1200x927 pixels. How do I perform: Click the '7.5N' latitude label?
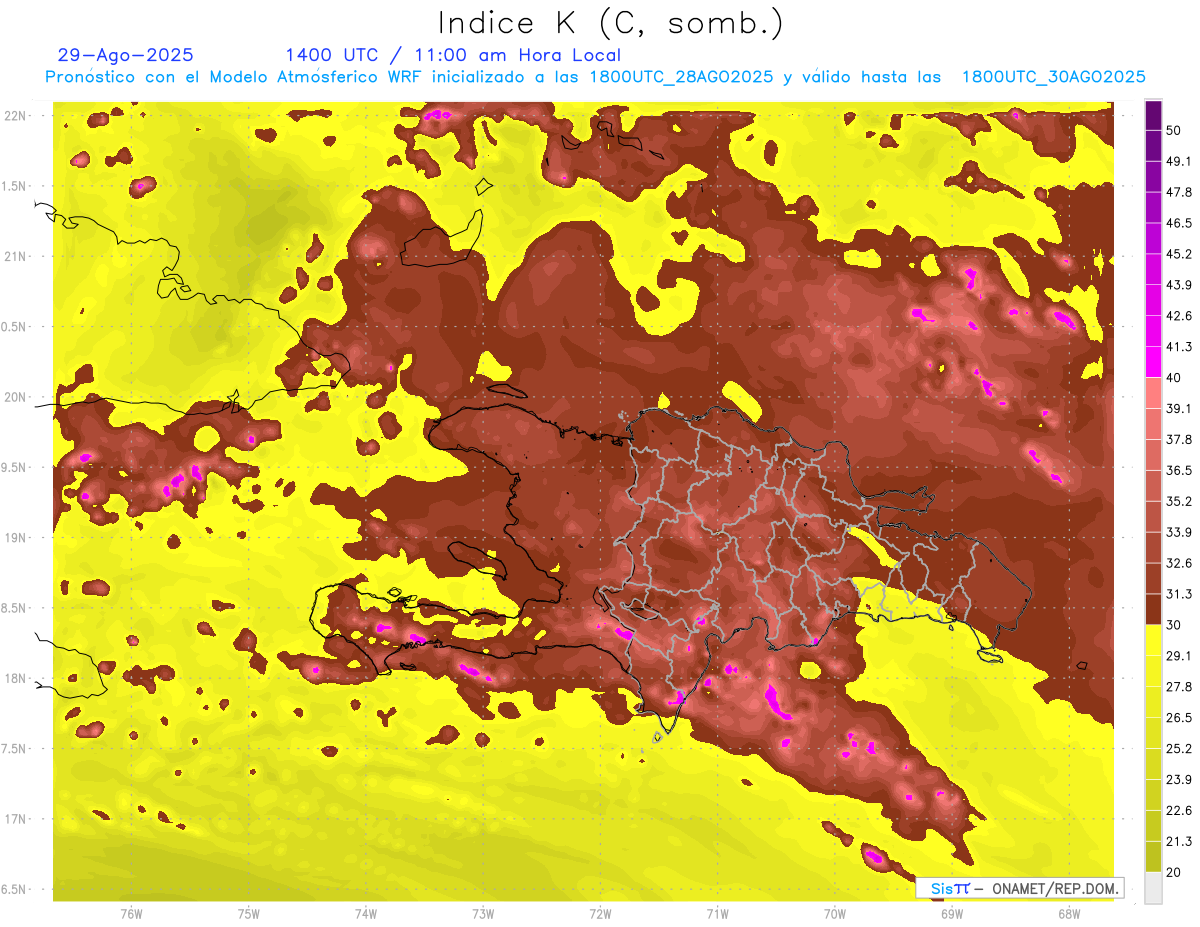[14, 748]
